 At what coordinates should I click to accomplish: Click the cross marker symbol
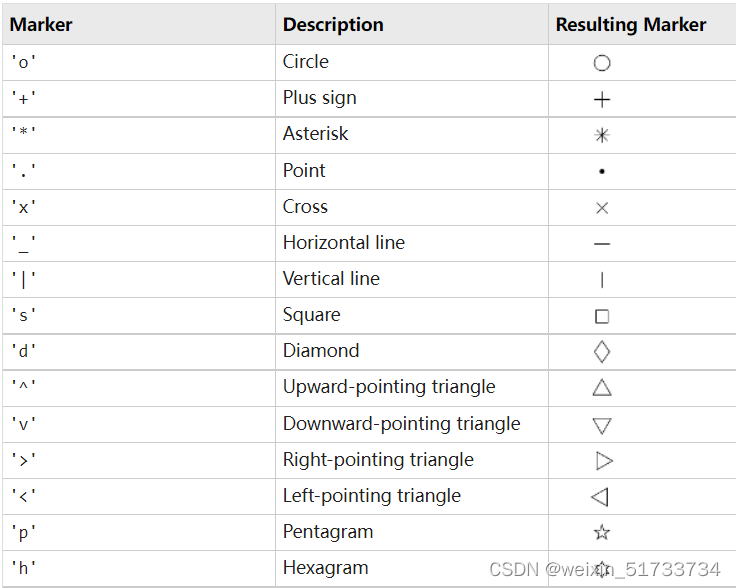coord(602,208)
